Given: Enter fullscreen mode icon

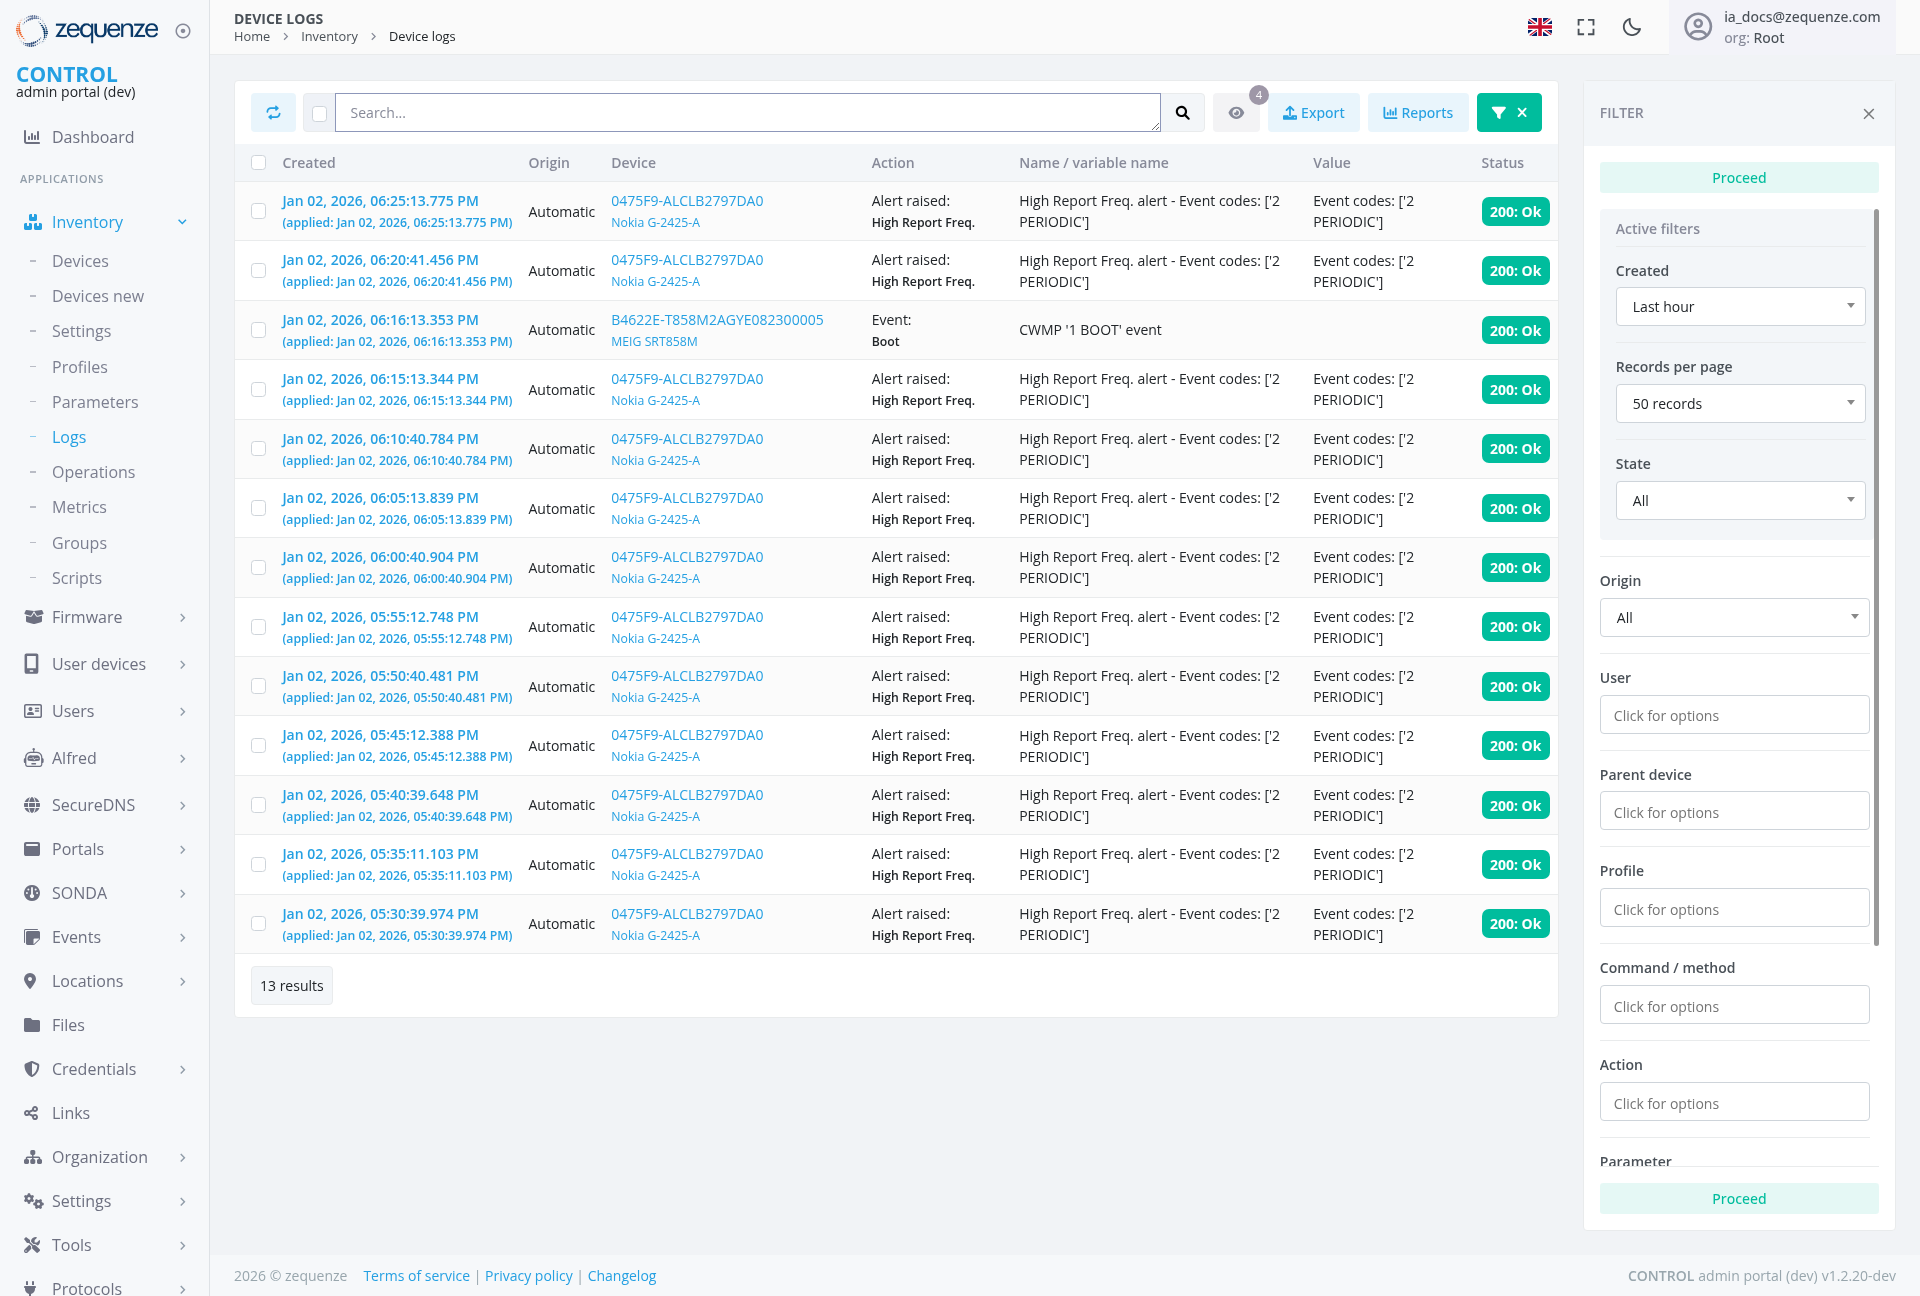Looking at the screenshot, I should pyautogui.click(x=1586, y=27).
